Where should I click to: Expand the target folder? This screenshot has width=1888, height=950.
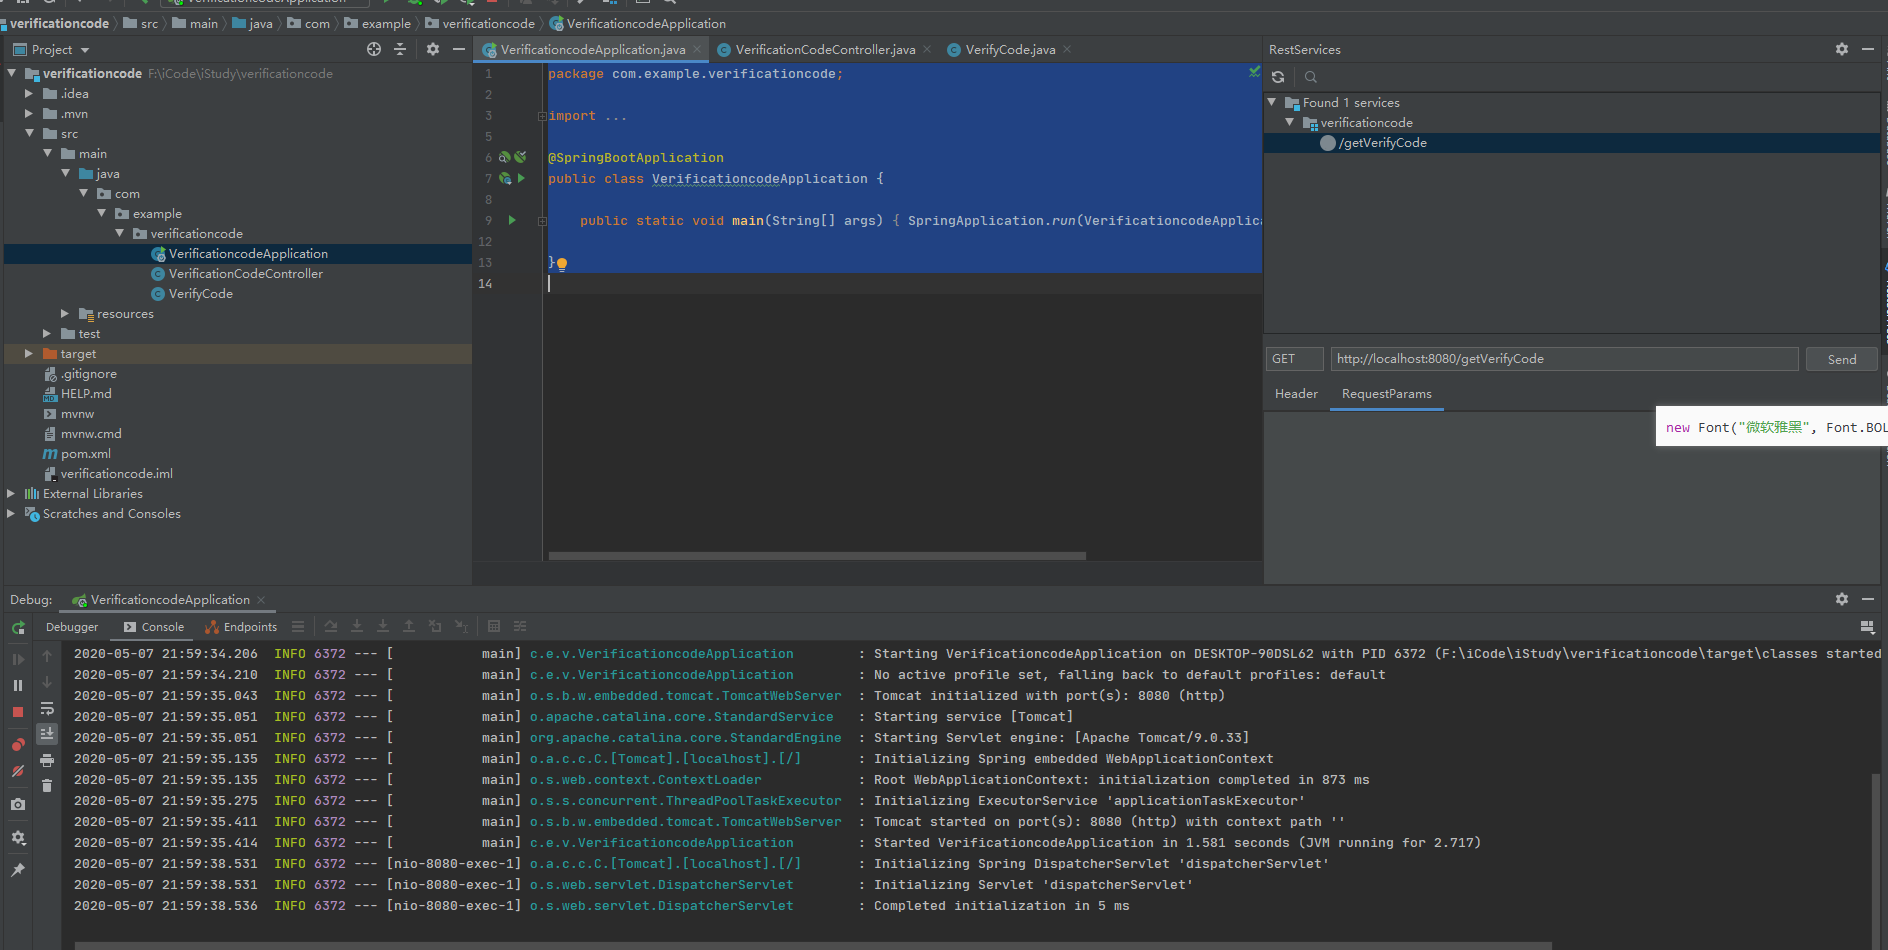29,354
